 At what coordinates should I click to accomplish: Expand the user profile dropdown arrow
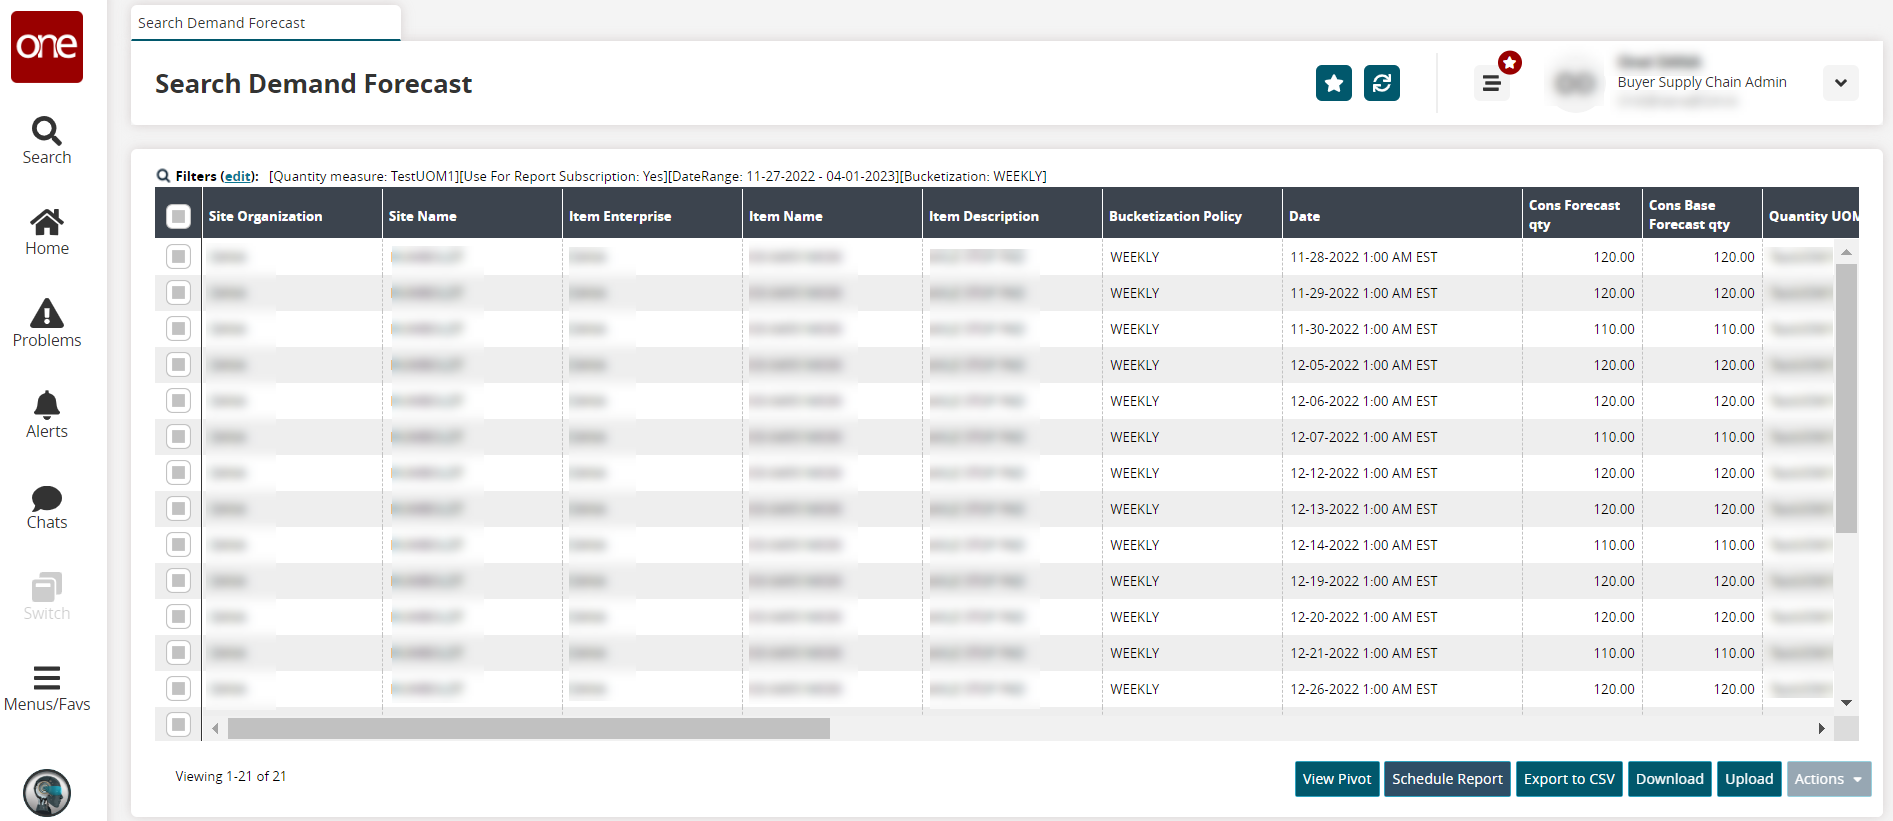click(1840, 83)
